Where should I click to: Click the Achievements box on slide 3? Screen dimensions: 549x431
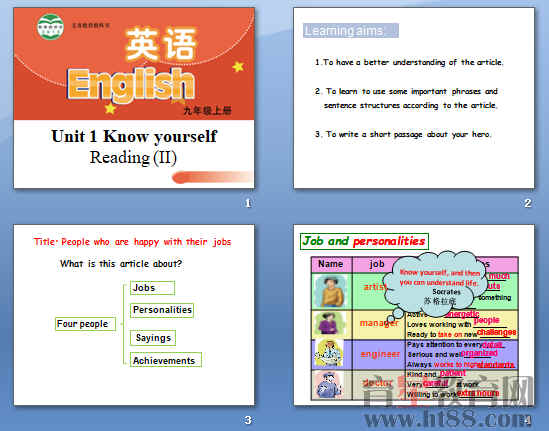click(166, 360)
